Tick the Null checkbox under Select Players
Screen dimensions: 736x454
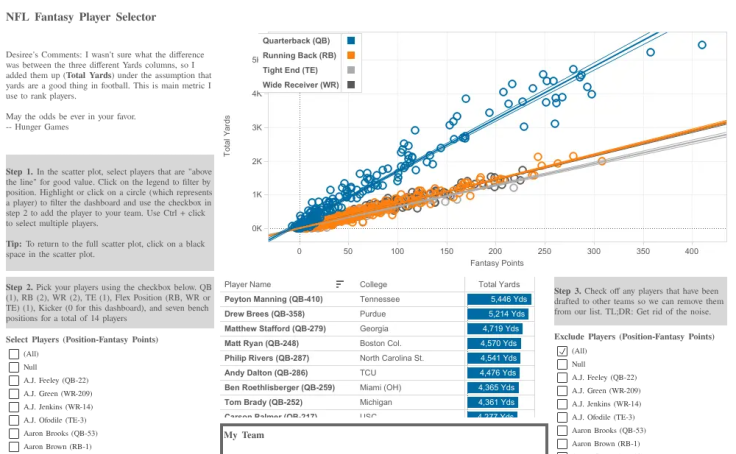point(14,367)
